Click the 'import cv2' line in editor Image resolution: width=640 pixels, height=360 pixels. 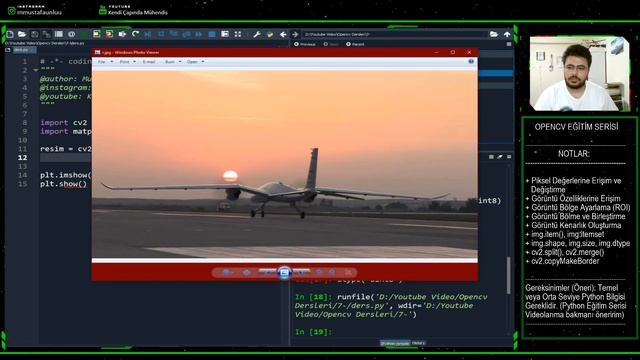click(64, 122)
